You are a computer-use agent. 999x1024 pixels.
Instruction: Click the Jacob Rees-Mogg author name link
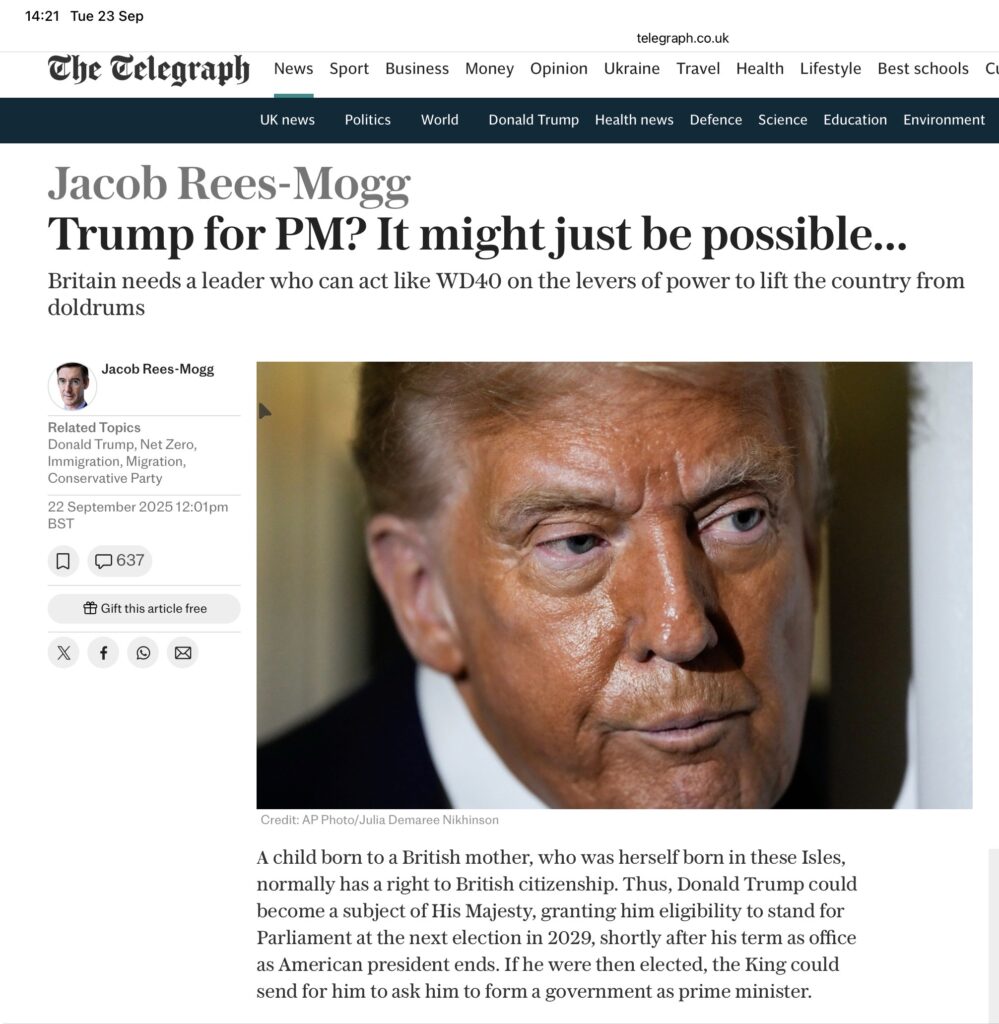(157, 369)
